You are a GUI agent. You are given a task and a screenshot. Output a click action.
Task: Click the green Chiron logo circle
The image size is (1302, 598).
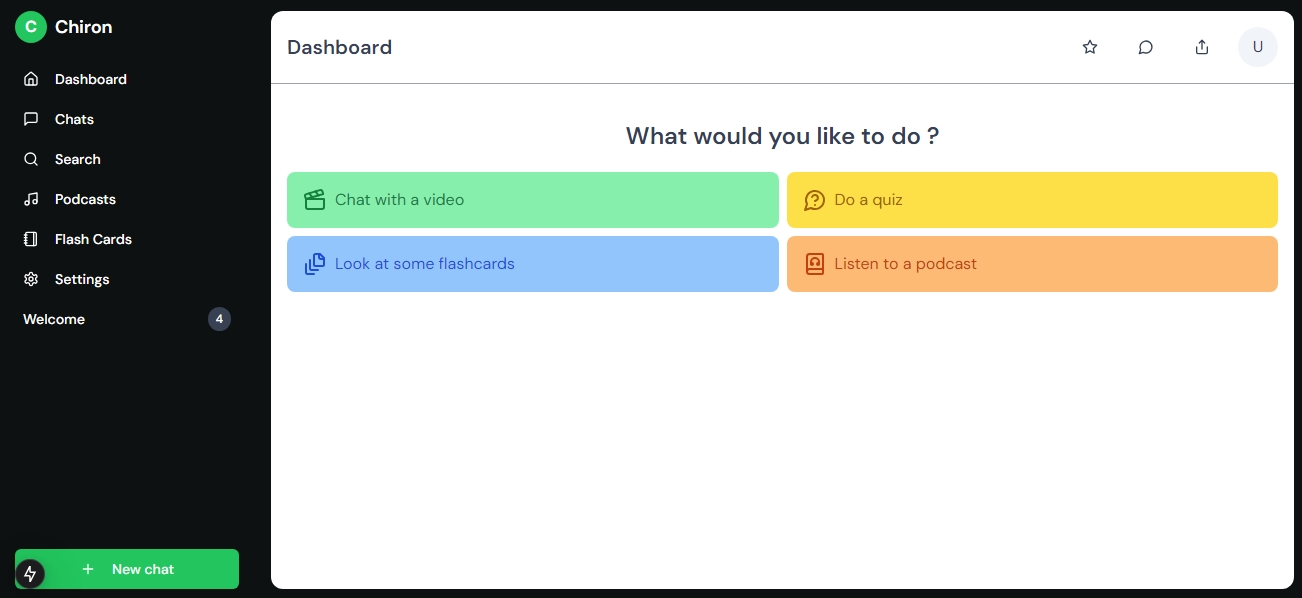pos(31,27)
